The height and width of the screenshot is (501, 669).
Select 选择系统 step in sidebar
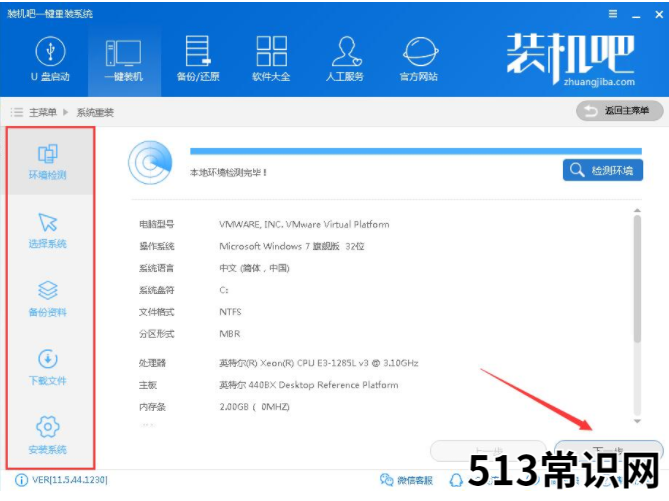[48, 230]
